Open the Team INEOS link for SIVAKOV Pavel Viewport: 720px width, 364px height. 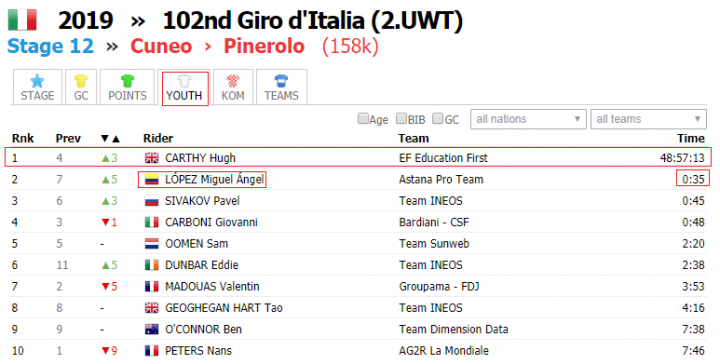[431, 201]
